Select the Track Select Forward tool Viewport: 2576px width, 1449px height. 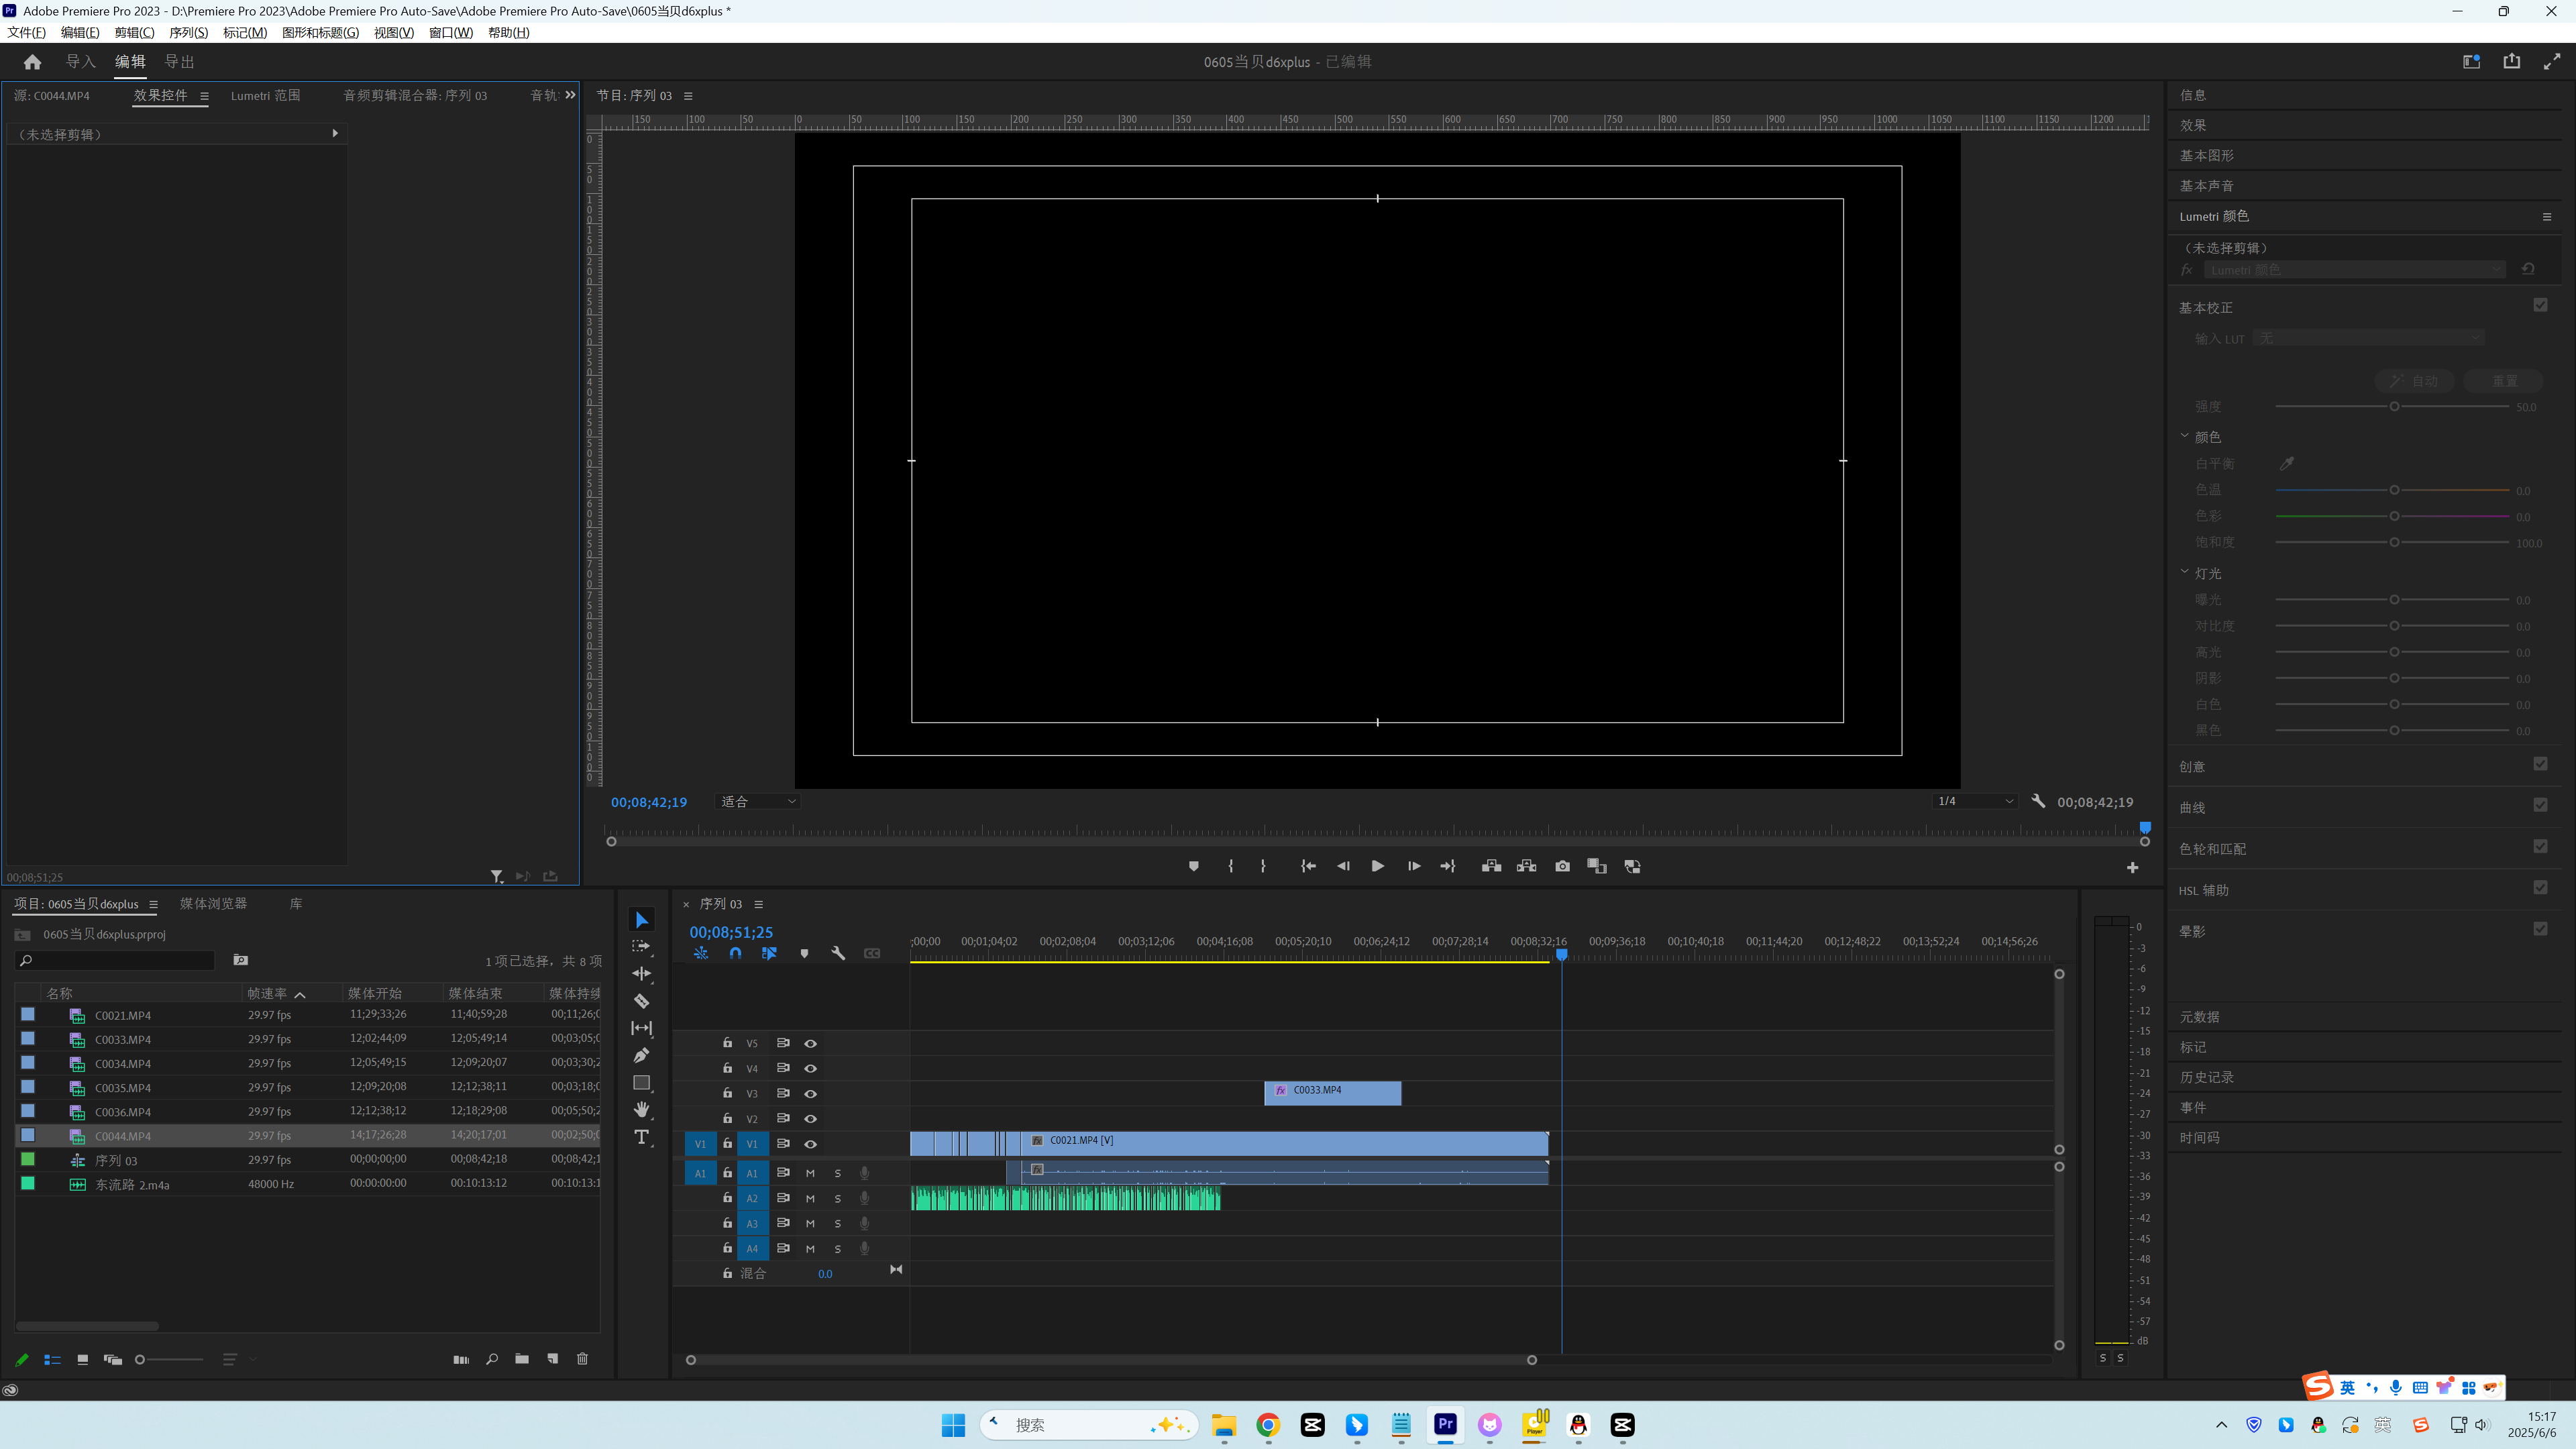642,946
